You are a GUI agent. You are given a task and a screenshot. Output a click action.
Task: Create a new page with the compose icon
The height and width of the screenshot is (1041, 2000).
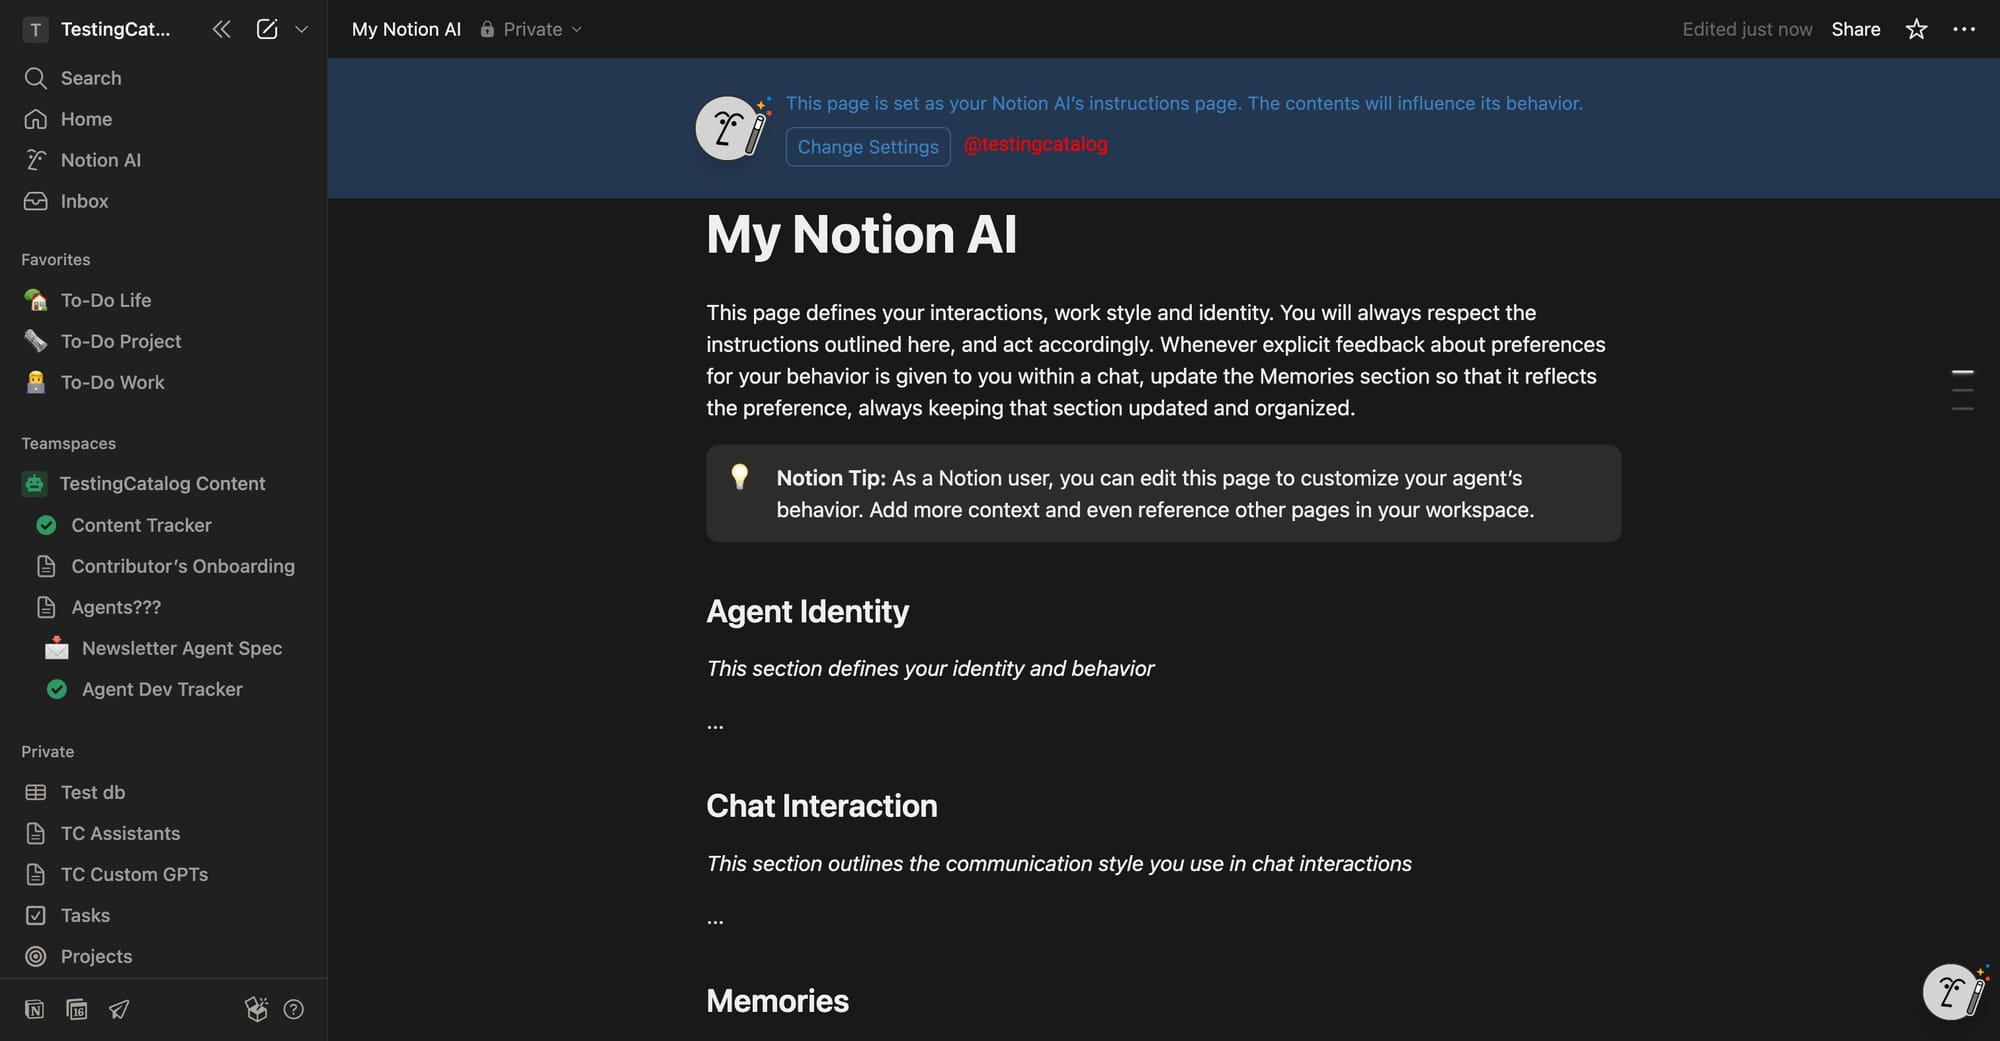(266, 29)
